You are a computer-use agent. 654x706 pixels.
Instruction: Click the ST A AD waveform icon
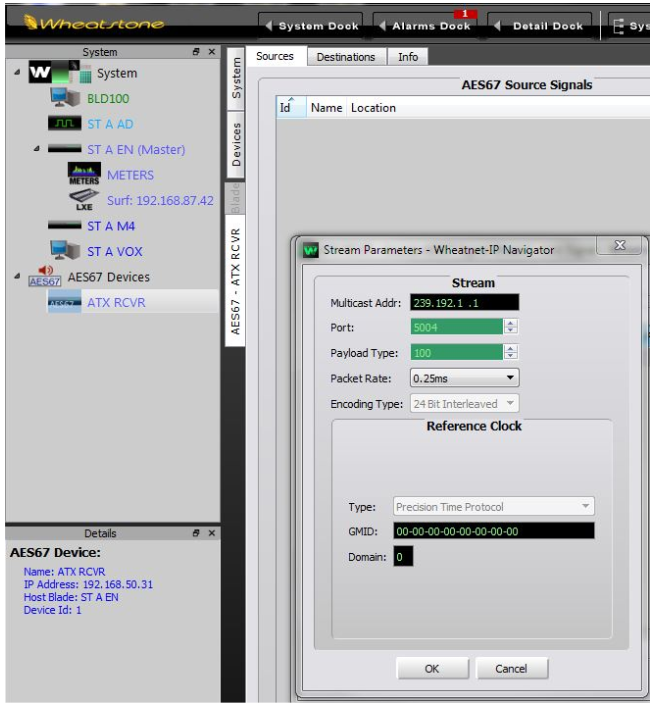pos(65,123)
